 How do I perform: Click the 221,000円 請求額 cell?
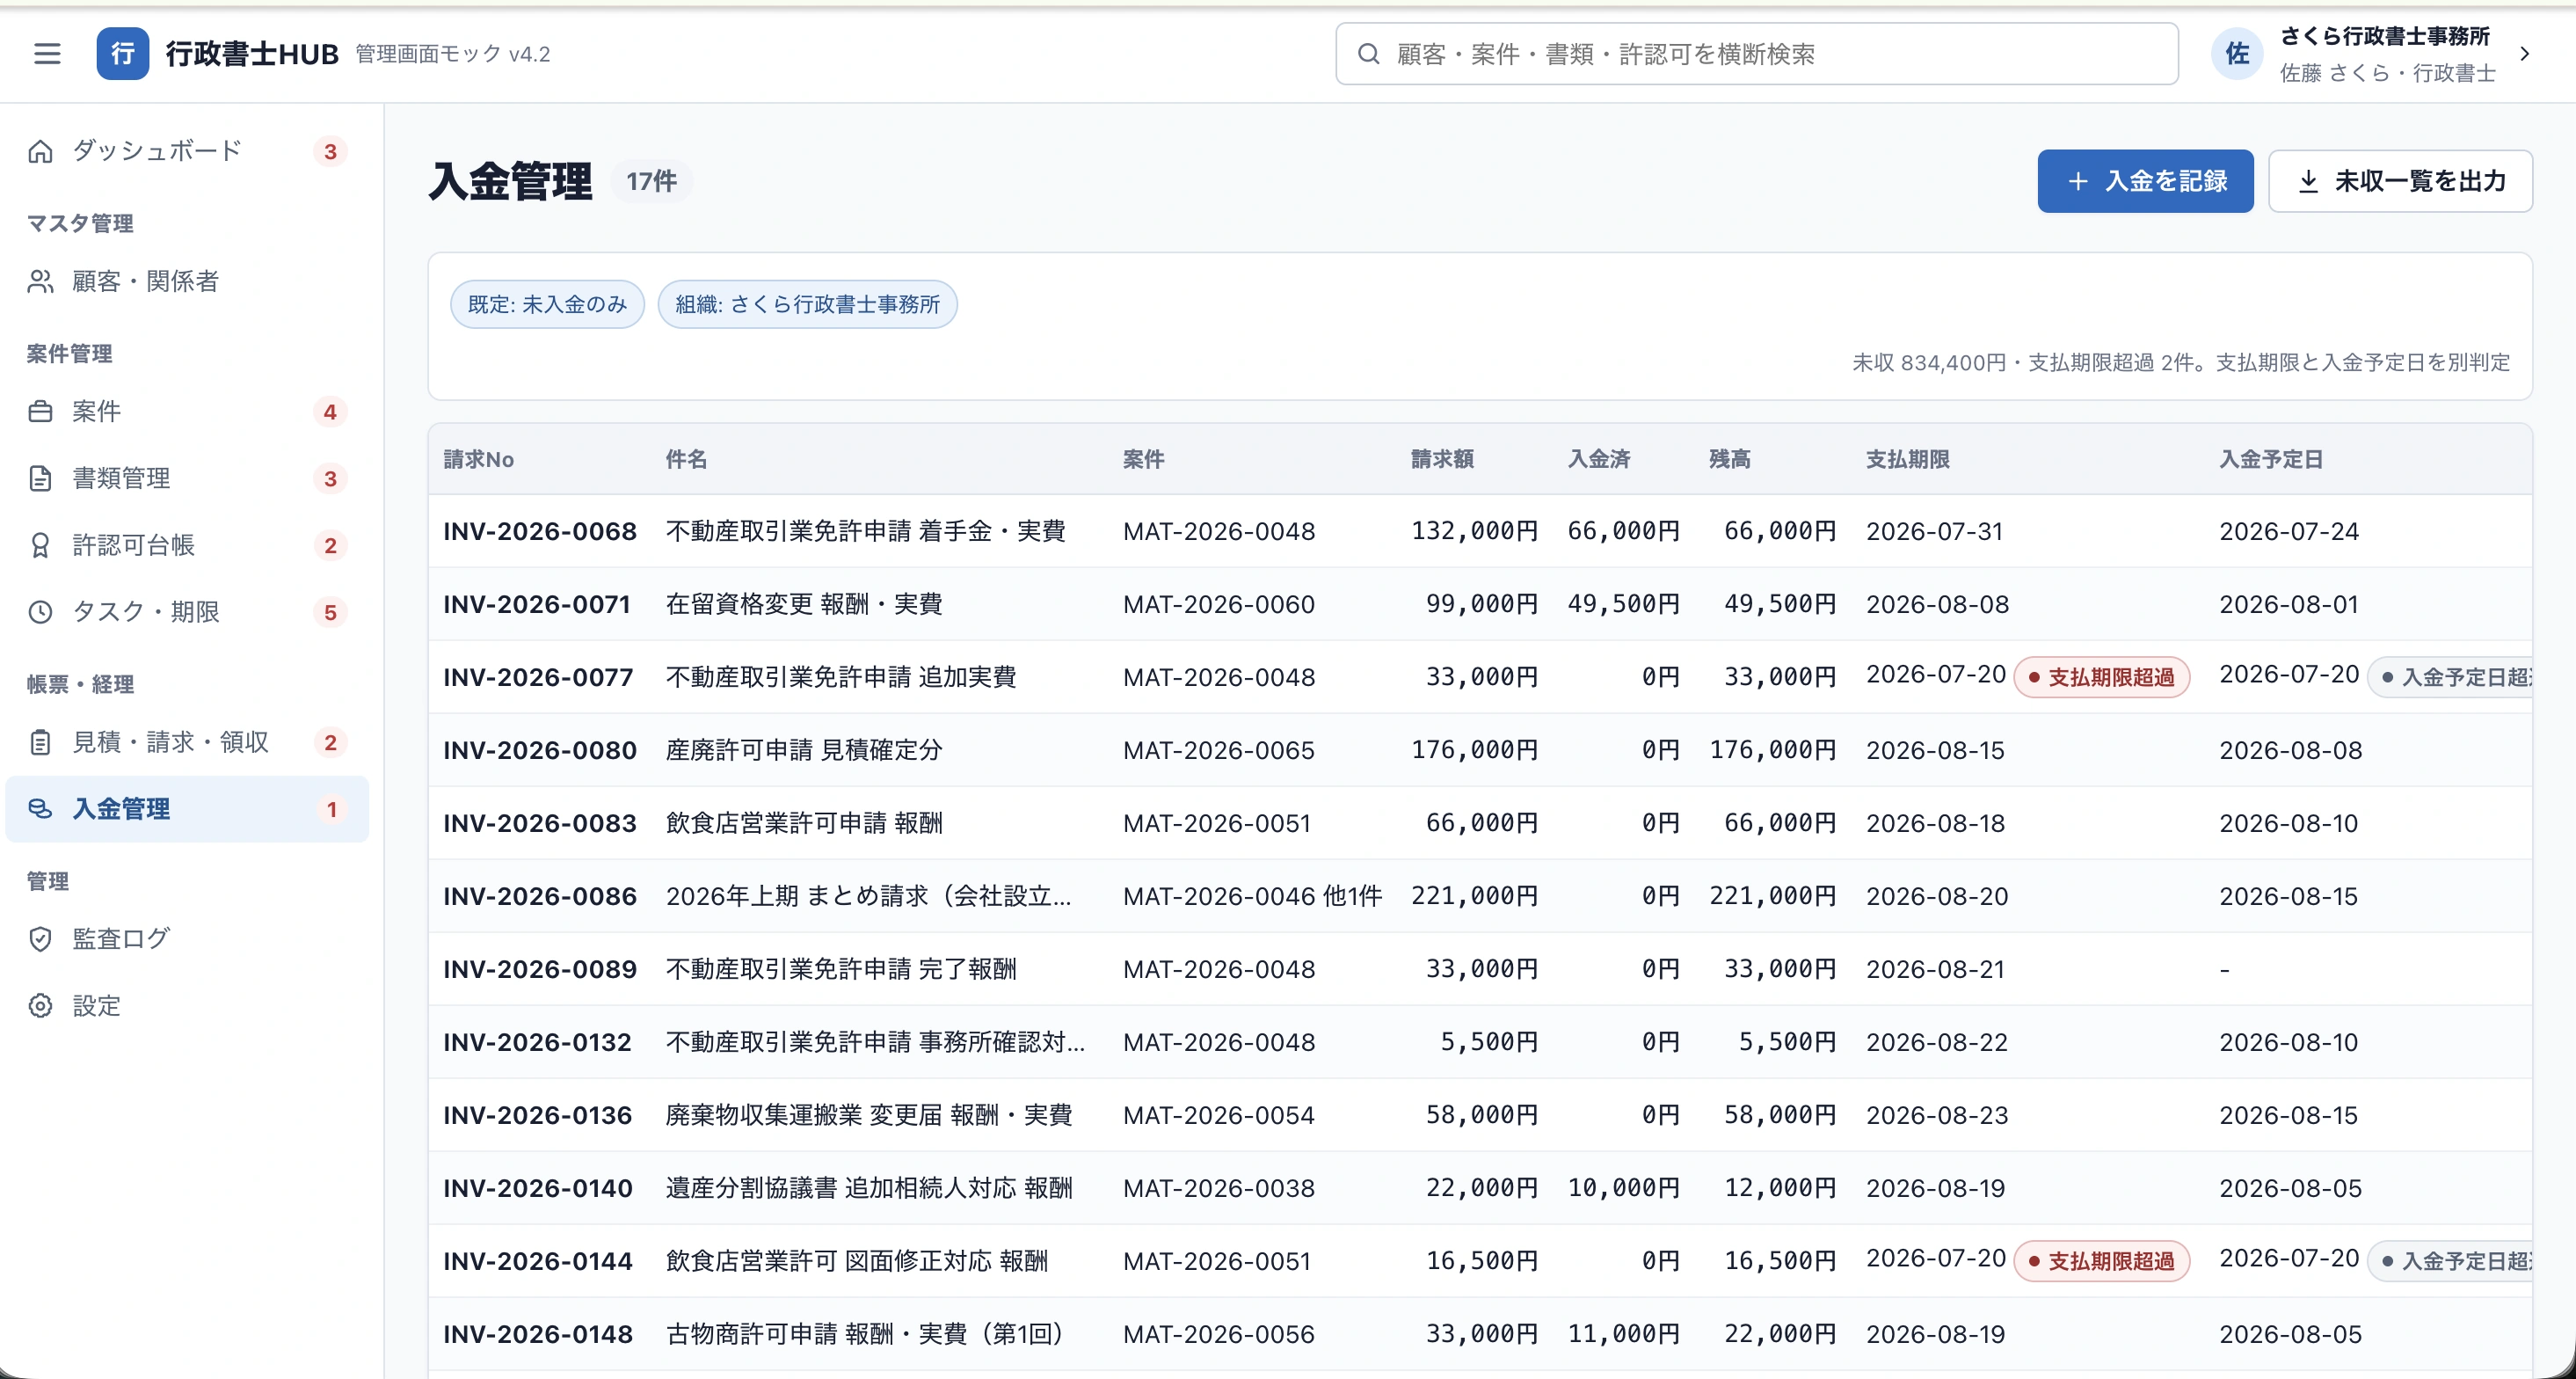point(1474,896)
